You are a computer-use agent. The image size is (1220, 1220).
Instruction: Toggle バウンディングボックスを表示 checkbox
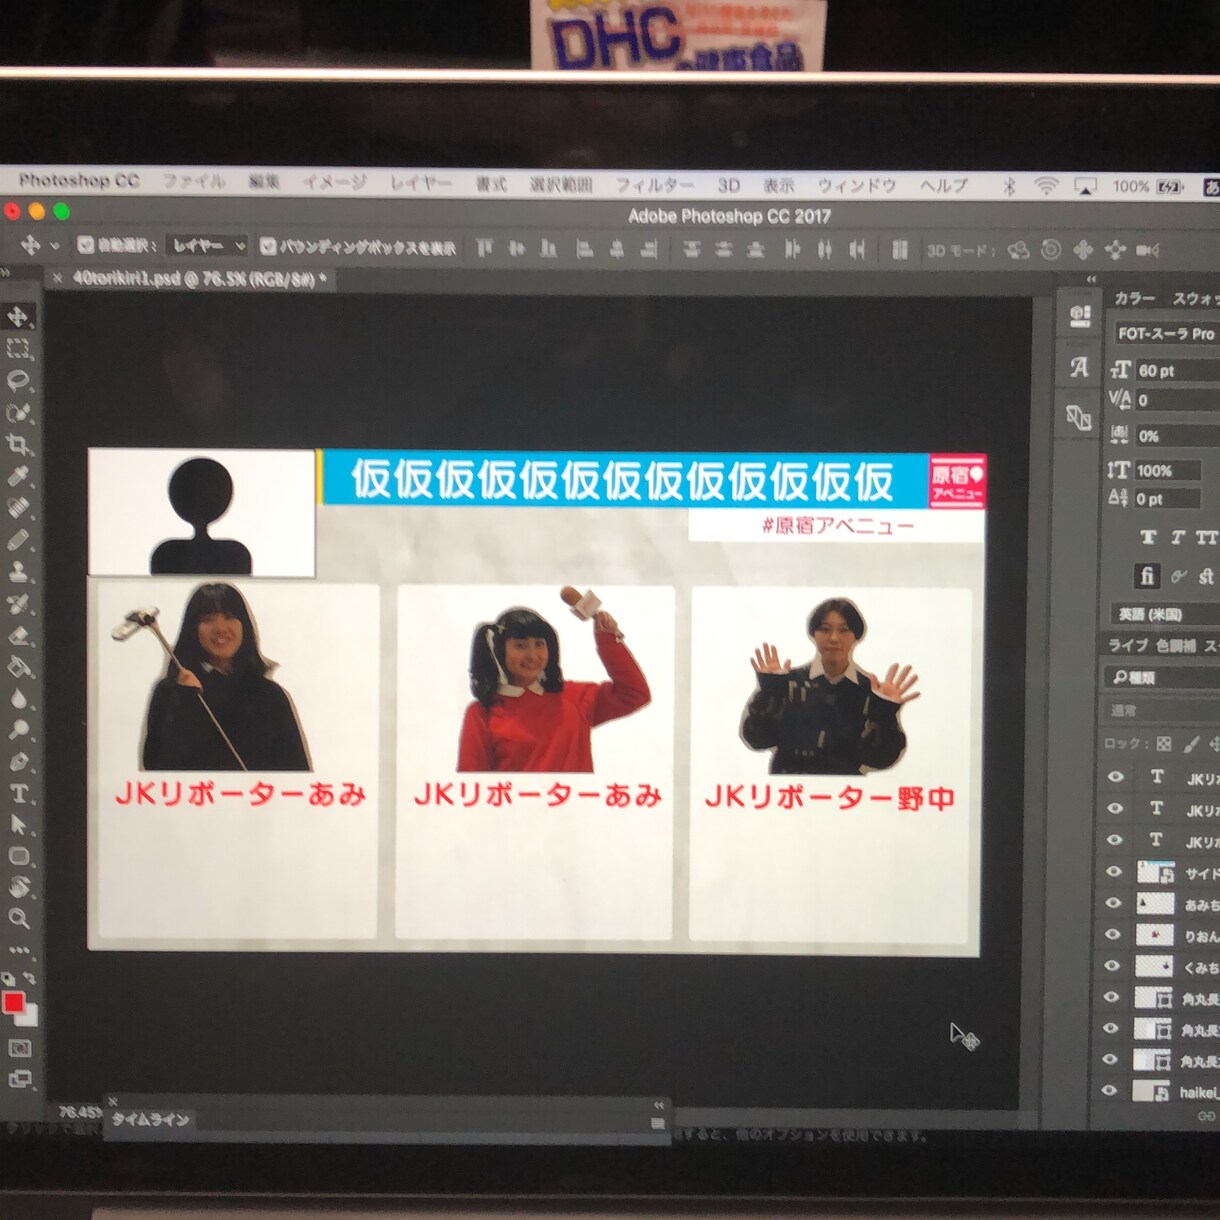[x=268, y=246]
